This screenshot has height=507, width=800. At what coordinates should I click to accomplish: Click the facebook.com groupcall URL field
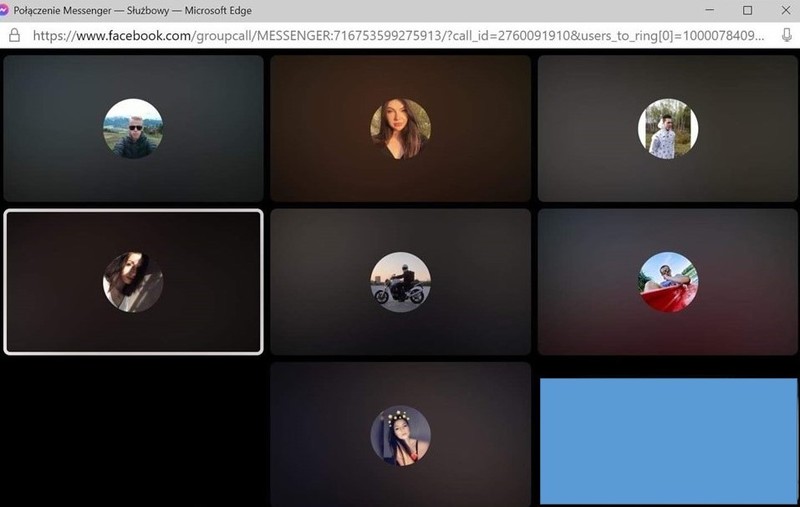pyautogui.click(x=398, y=35)
